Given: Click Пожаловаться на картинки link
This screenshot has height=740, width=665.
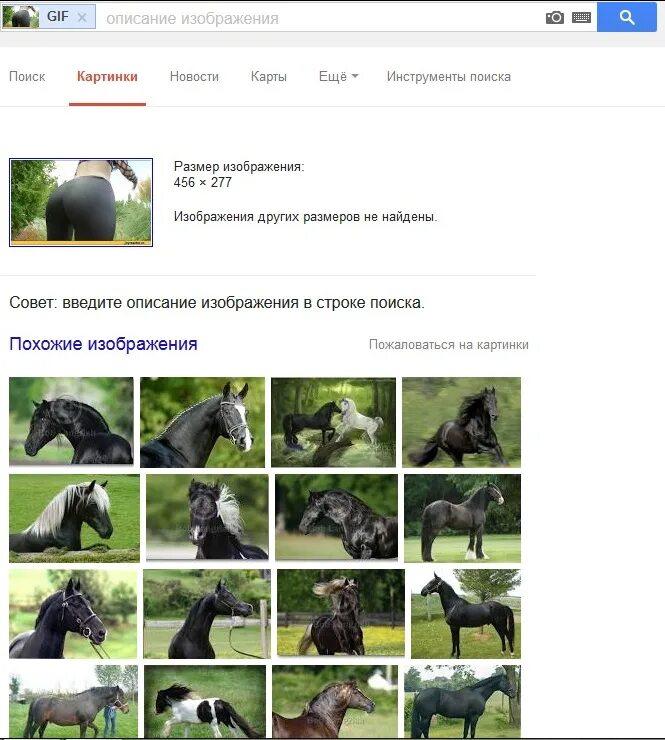Looking at the screenshot, I should click(x=448, y=345).
